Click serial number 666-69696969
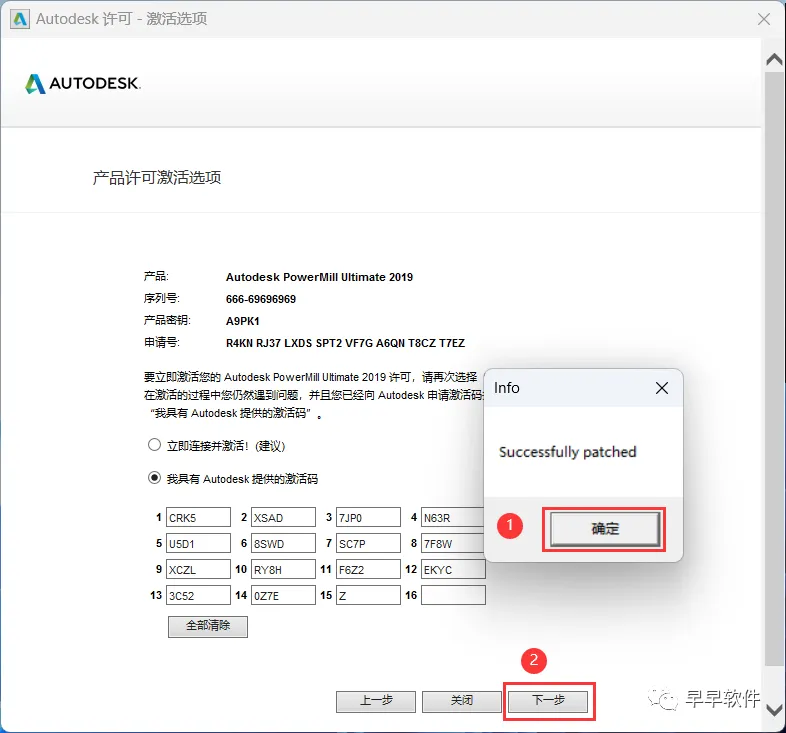The image size is (786, 733). click(261, 299)
